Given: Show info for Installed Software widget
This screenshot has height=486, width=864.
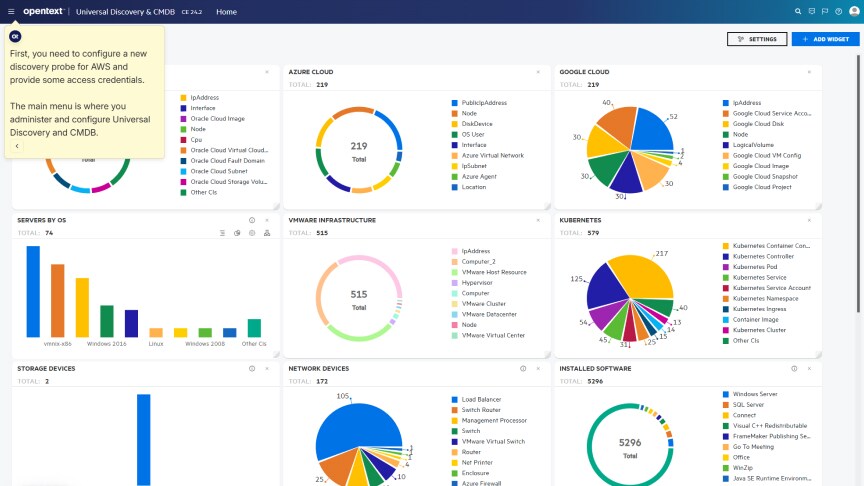Looking at the screenshot, I should tap(794, 369).
